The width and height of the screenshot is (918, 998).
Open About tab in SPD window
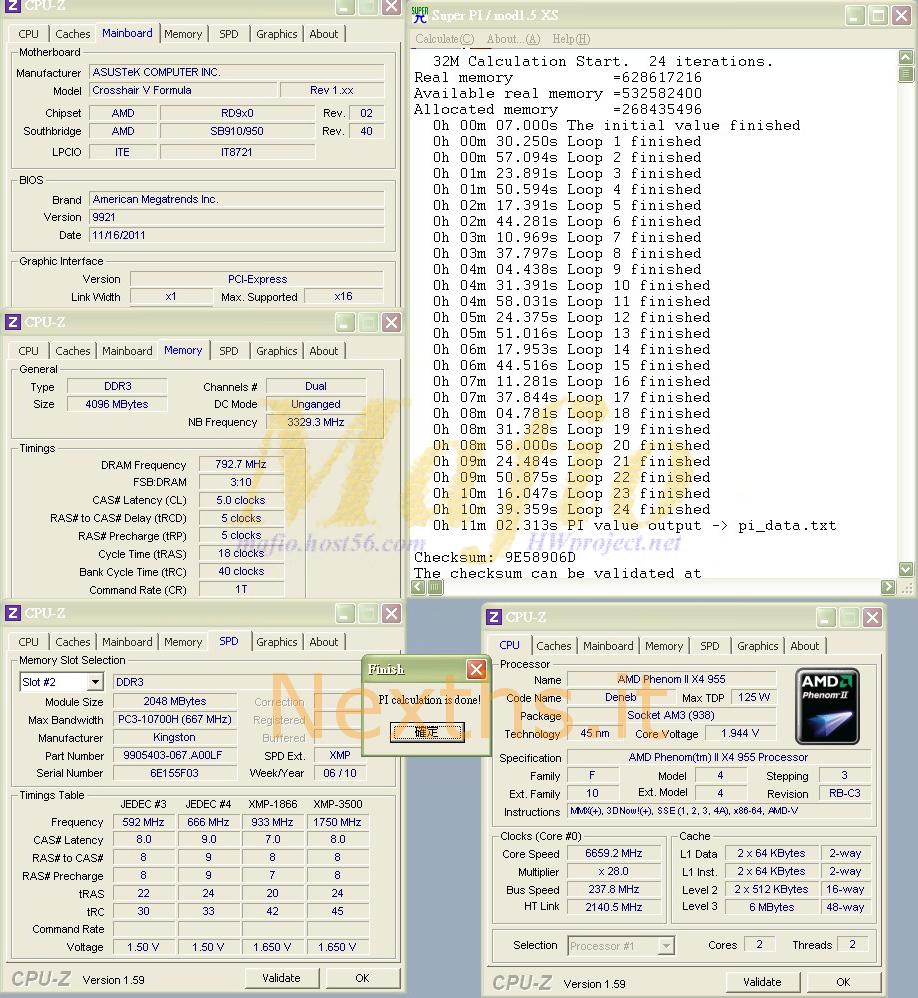pos(323,642)
